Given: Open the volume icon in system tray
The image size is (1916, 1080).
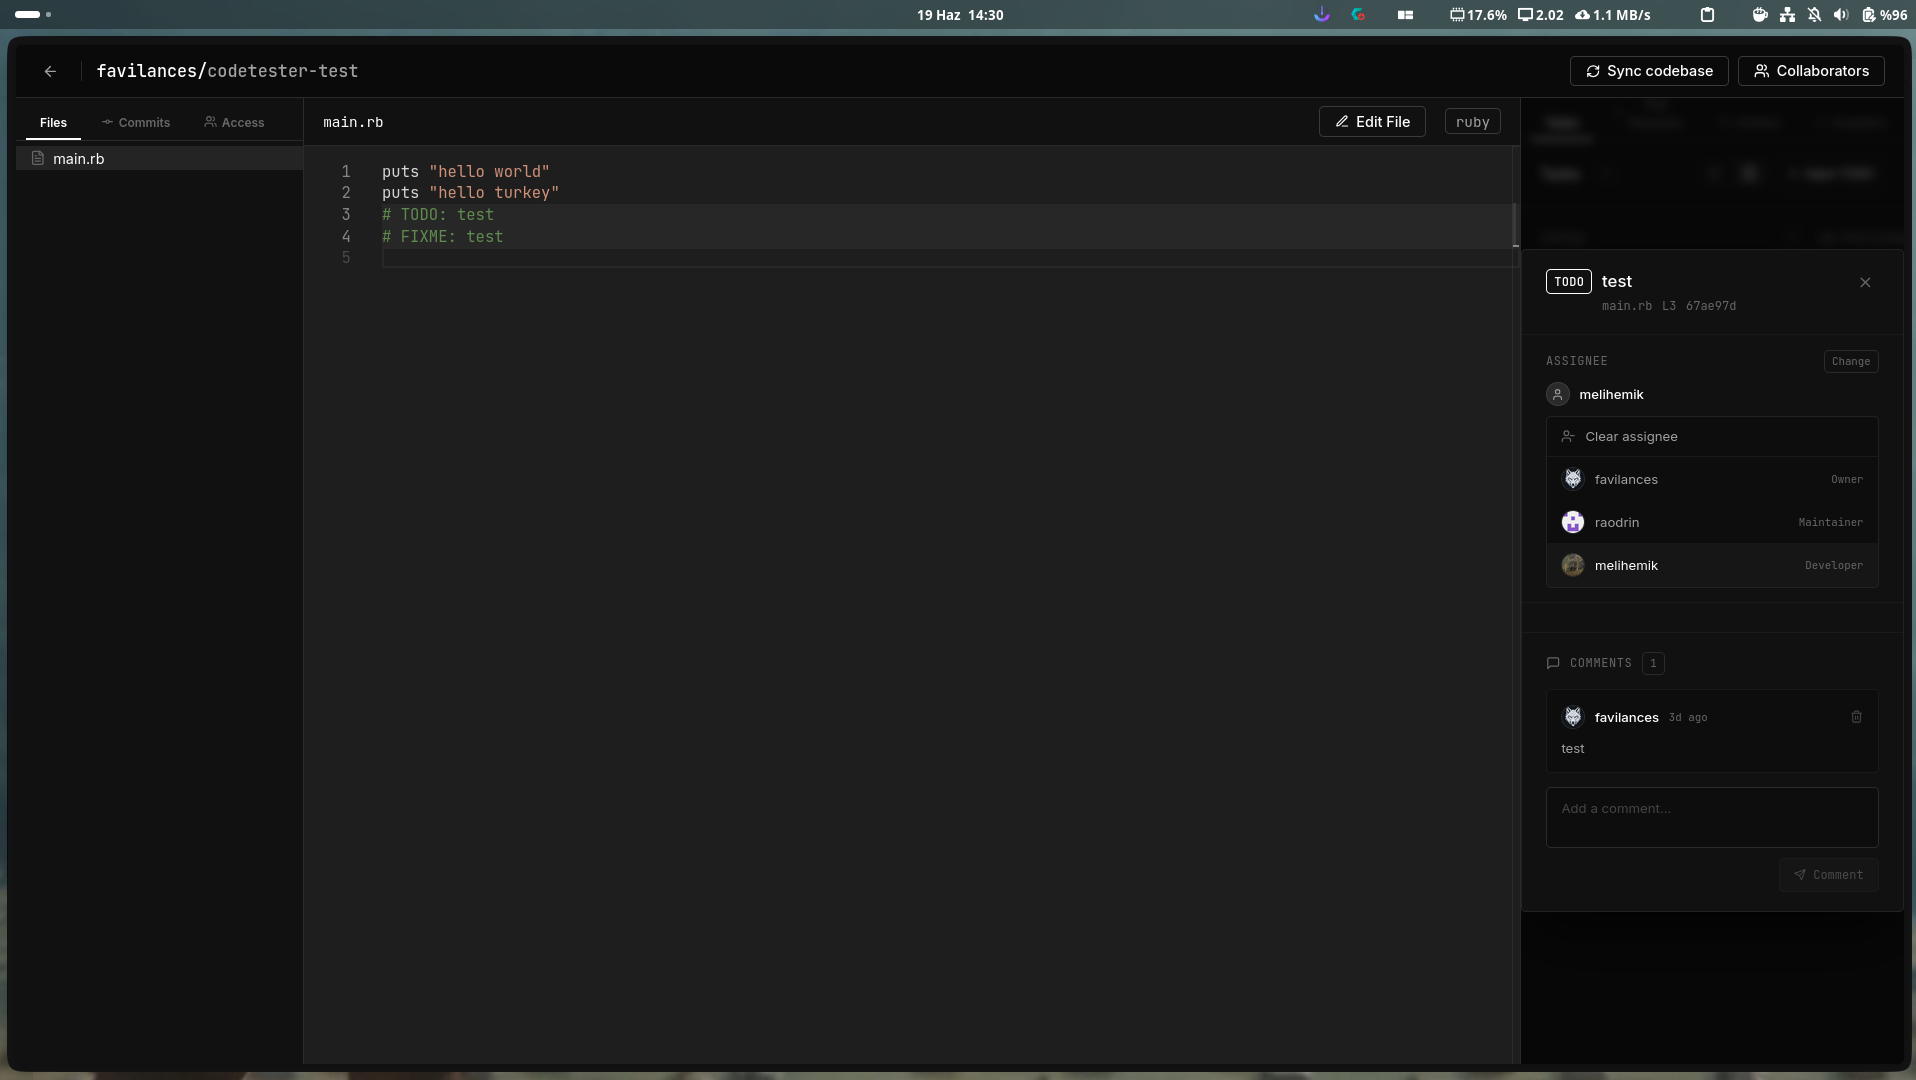Looking at the screenshot, I should point(1841,15).
